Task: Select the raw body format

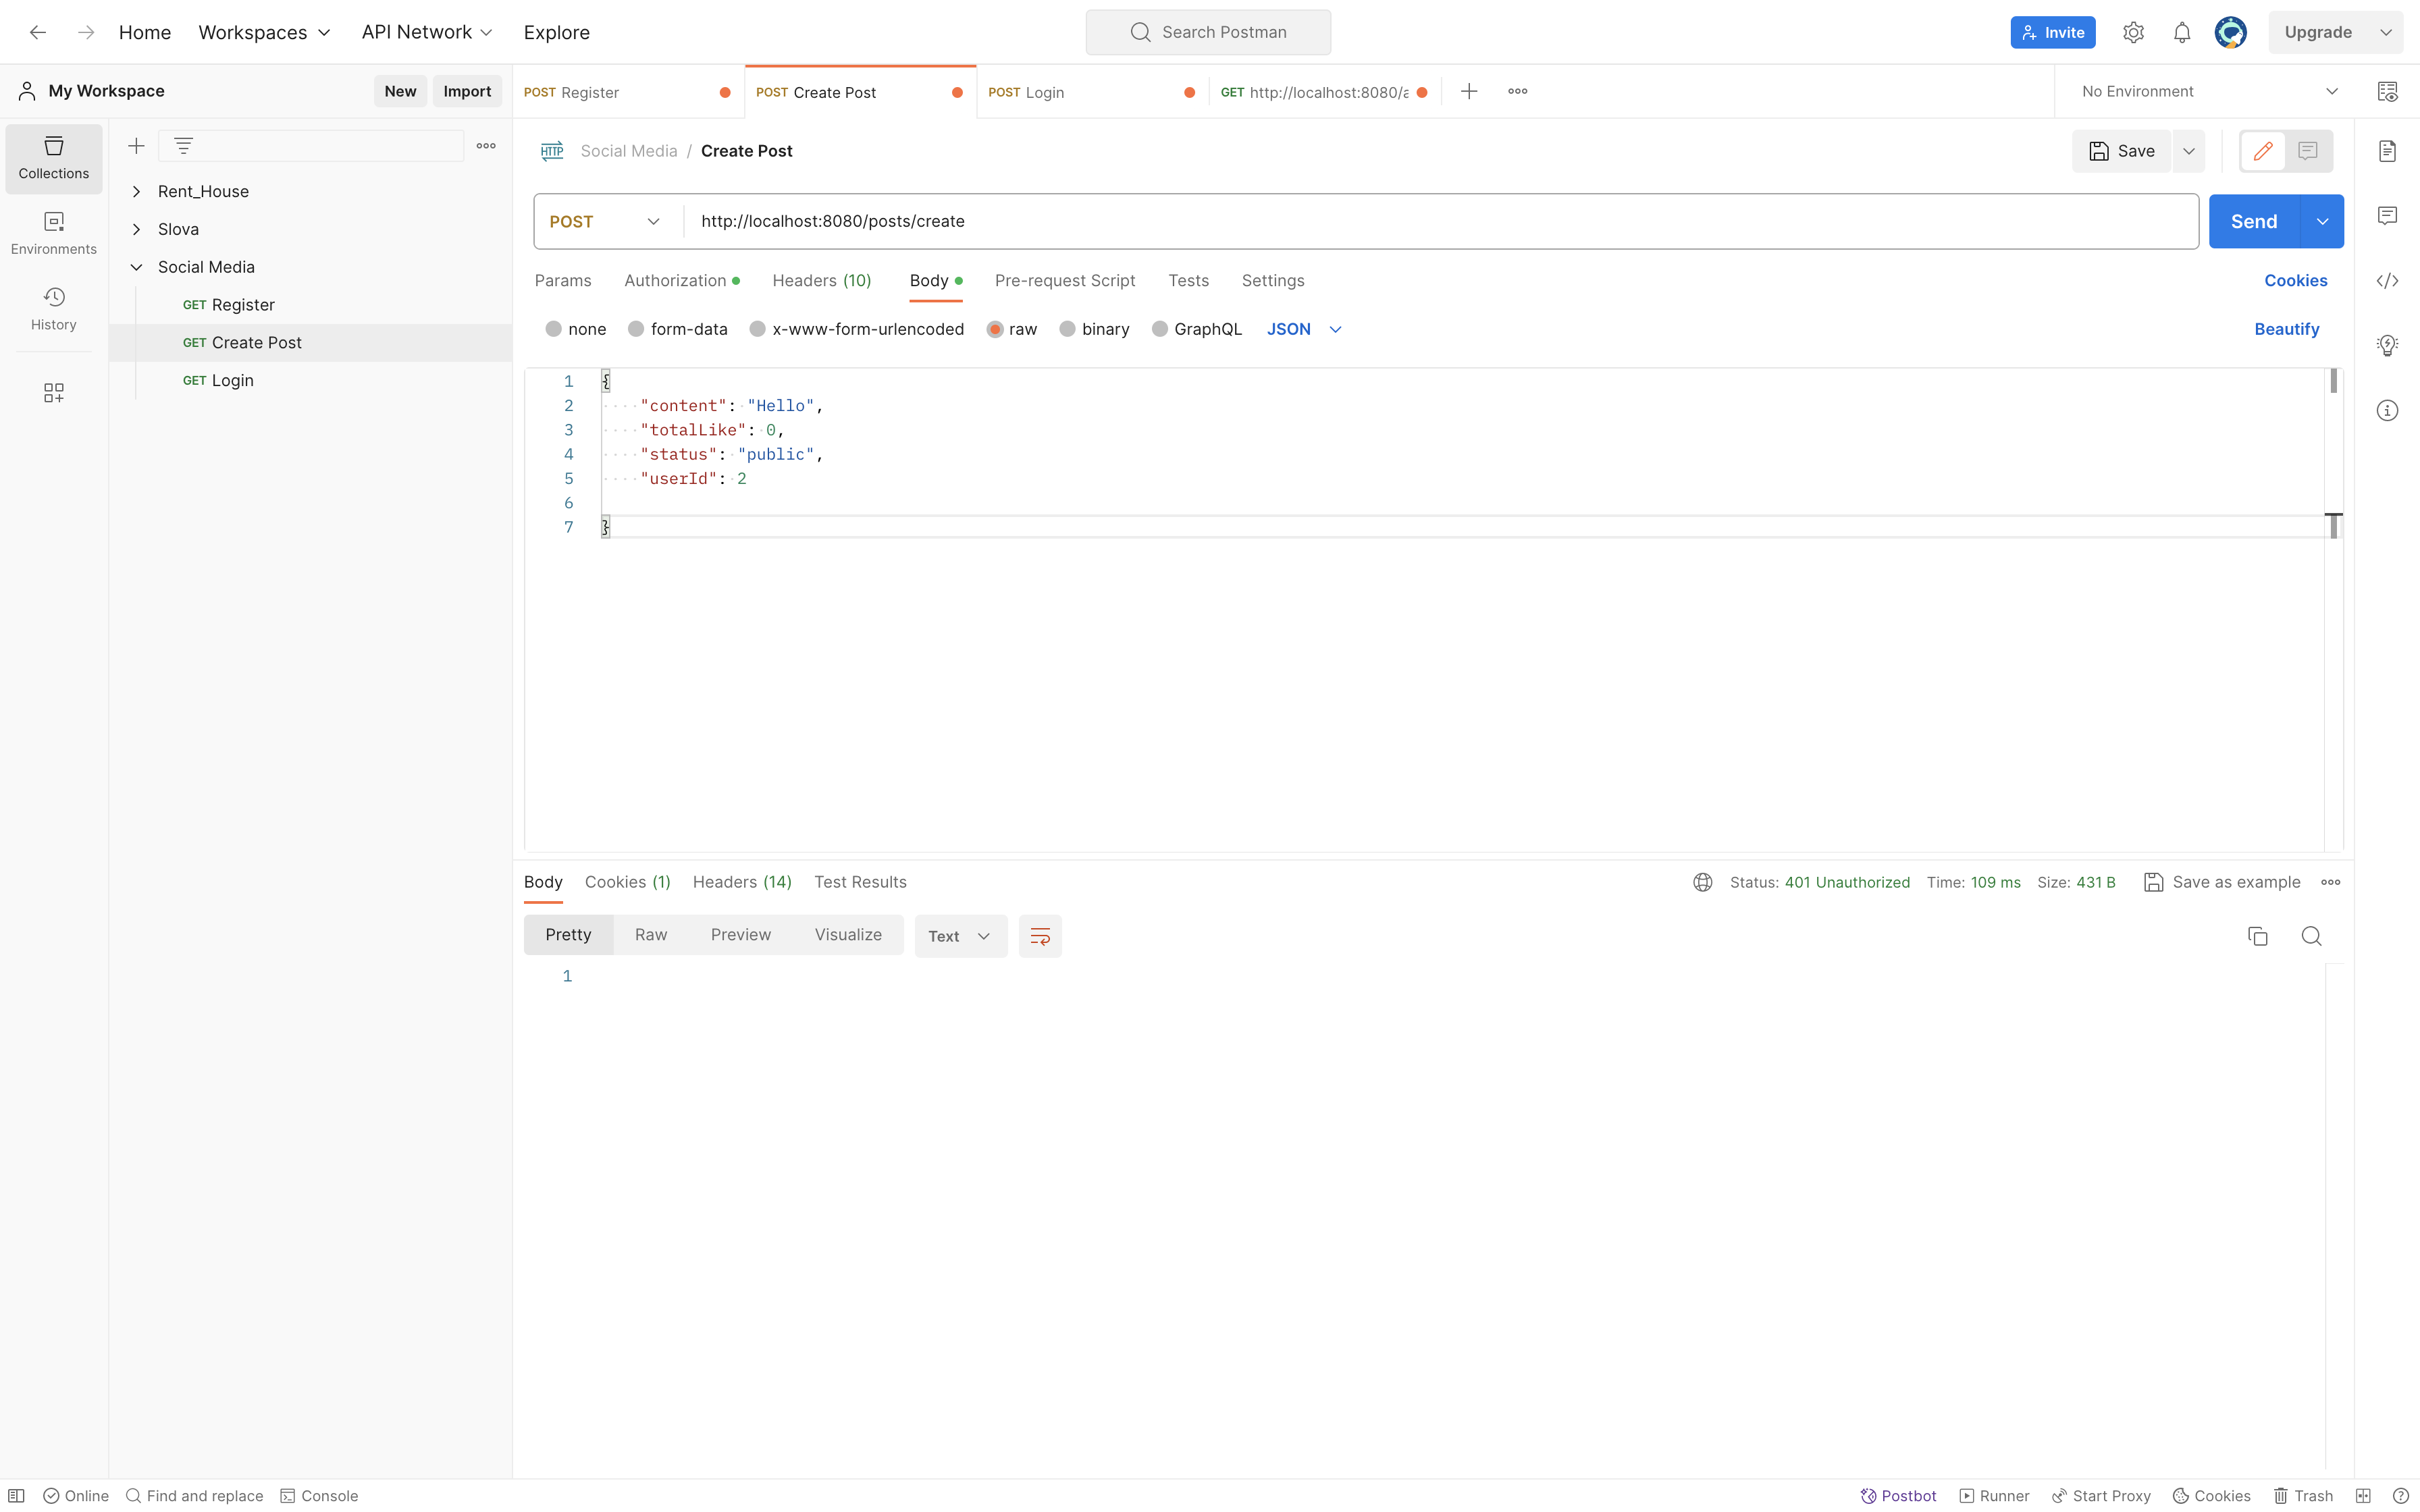Action: click(x=1012, y=328)
